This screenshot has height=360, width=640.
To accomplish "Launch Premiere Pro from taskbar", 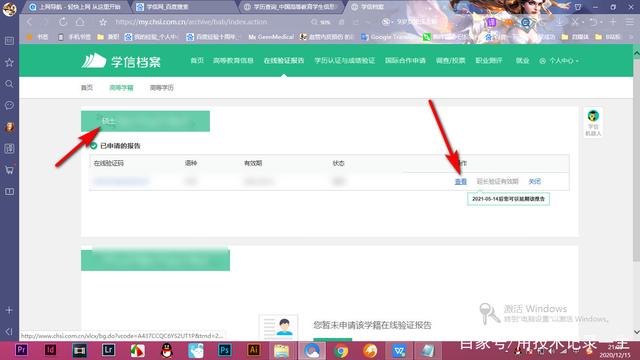I will (x=21, y=350).
